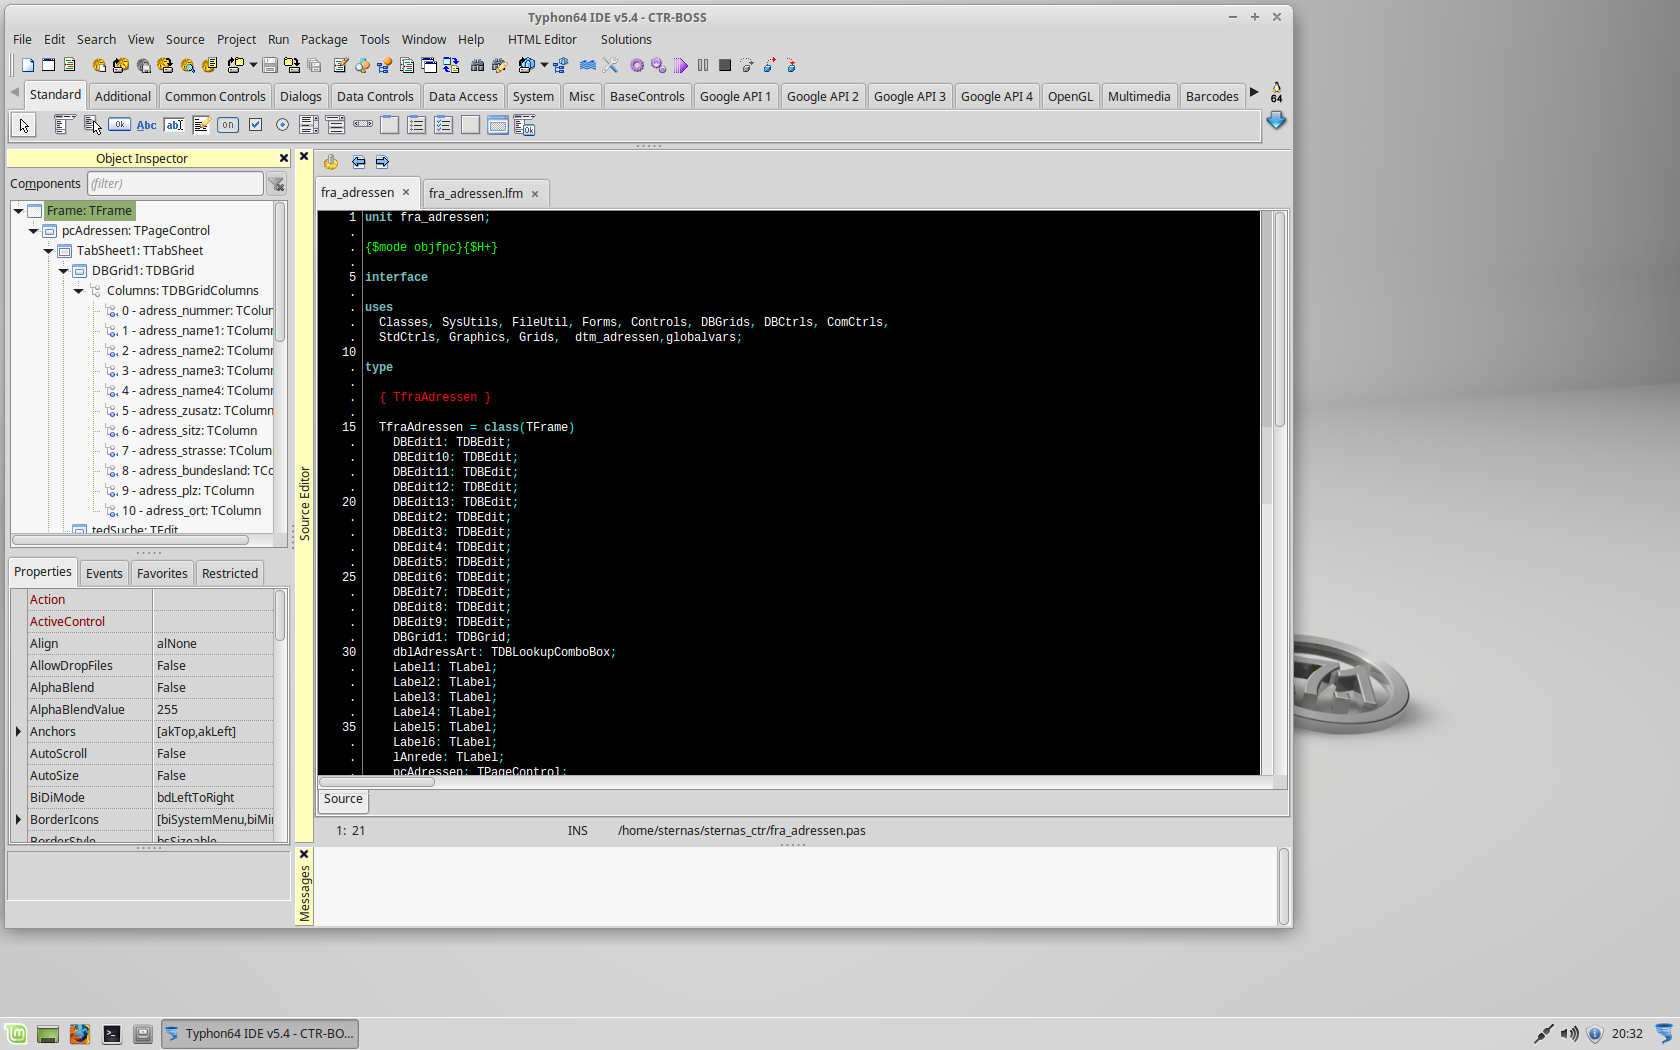
Task: Close the Object Inspector panel
Action: click(284, 158)
